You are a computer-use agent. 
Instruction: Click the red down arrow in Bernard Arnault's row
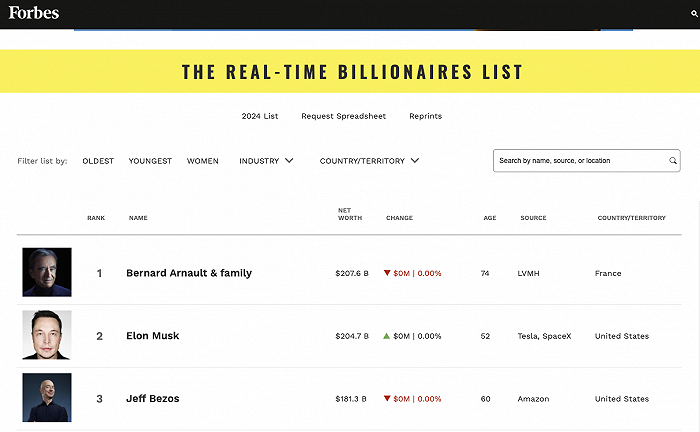[x=387, y=273]
